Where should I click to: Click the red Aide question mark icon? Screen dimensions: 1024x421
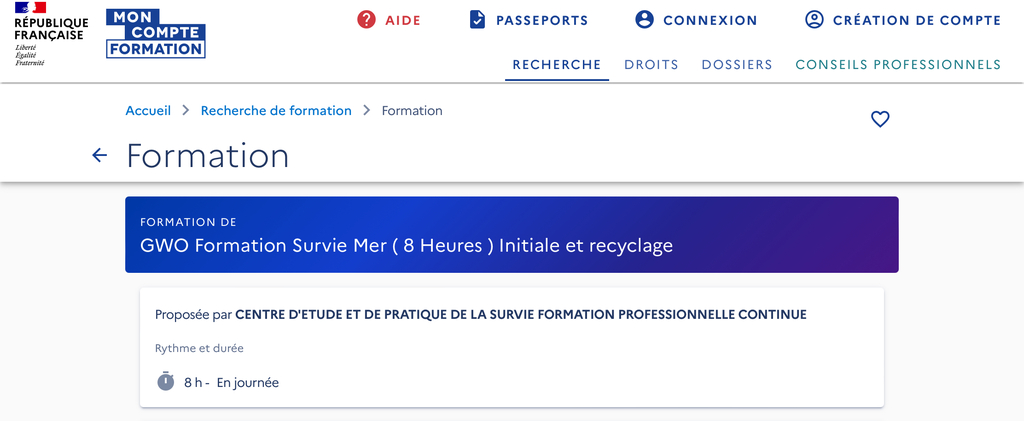[366, 20]
